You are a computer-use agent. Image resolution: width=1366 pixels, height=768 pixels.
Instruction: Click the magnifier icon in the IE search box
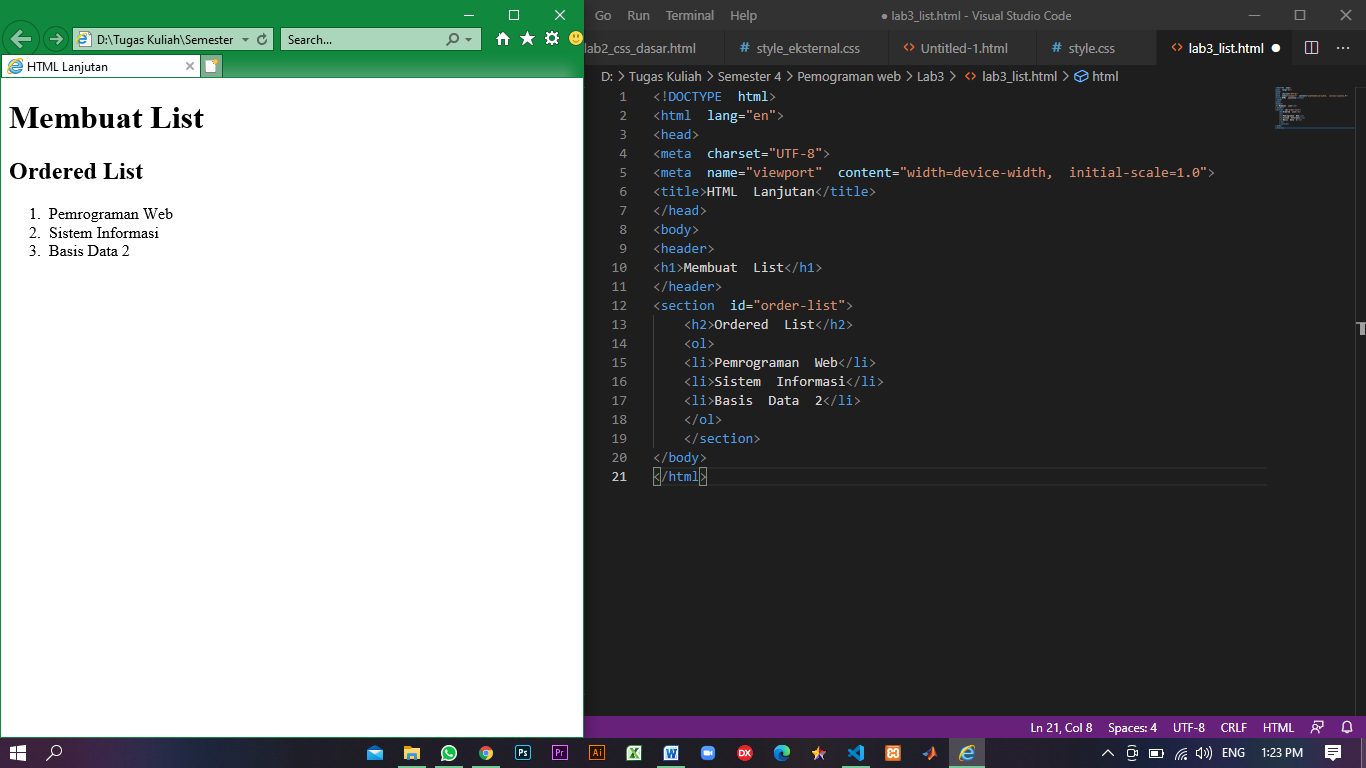452,40
